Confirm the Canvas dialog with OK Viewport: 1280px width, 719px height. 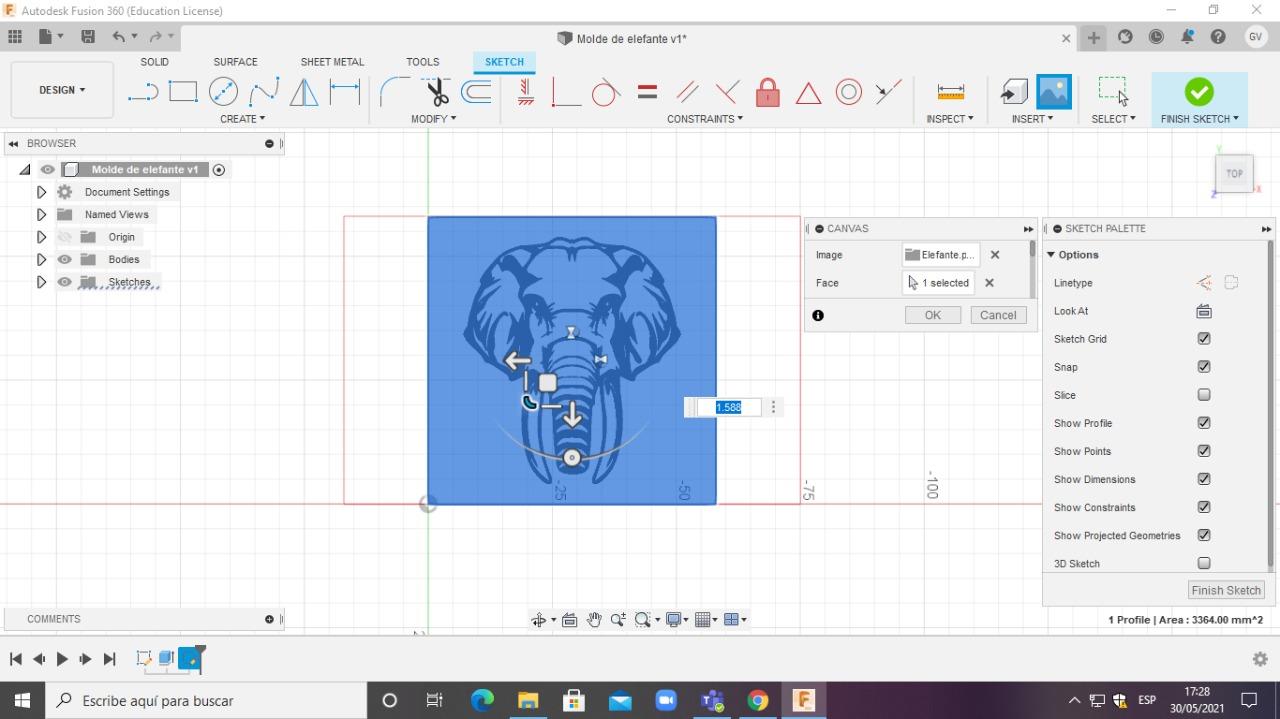(932, 315)
